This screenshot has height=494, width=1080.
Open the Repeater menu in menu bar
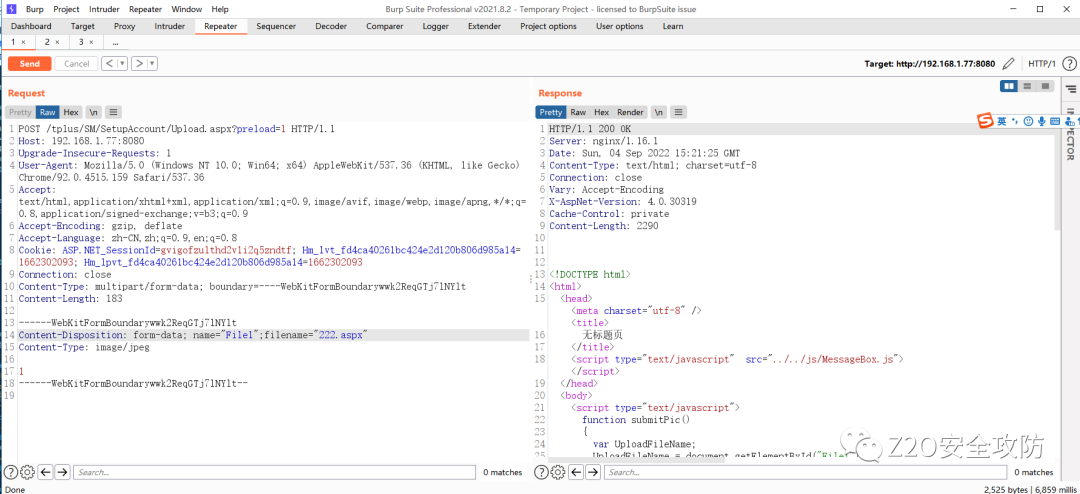[x=145, y=9]
